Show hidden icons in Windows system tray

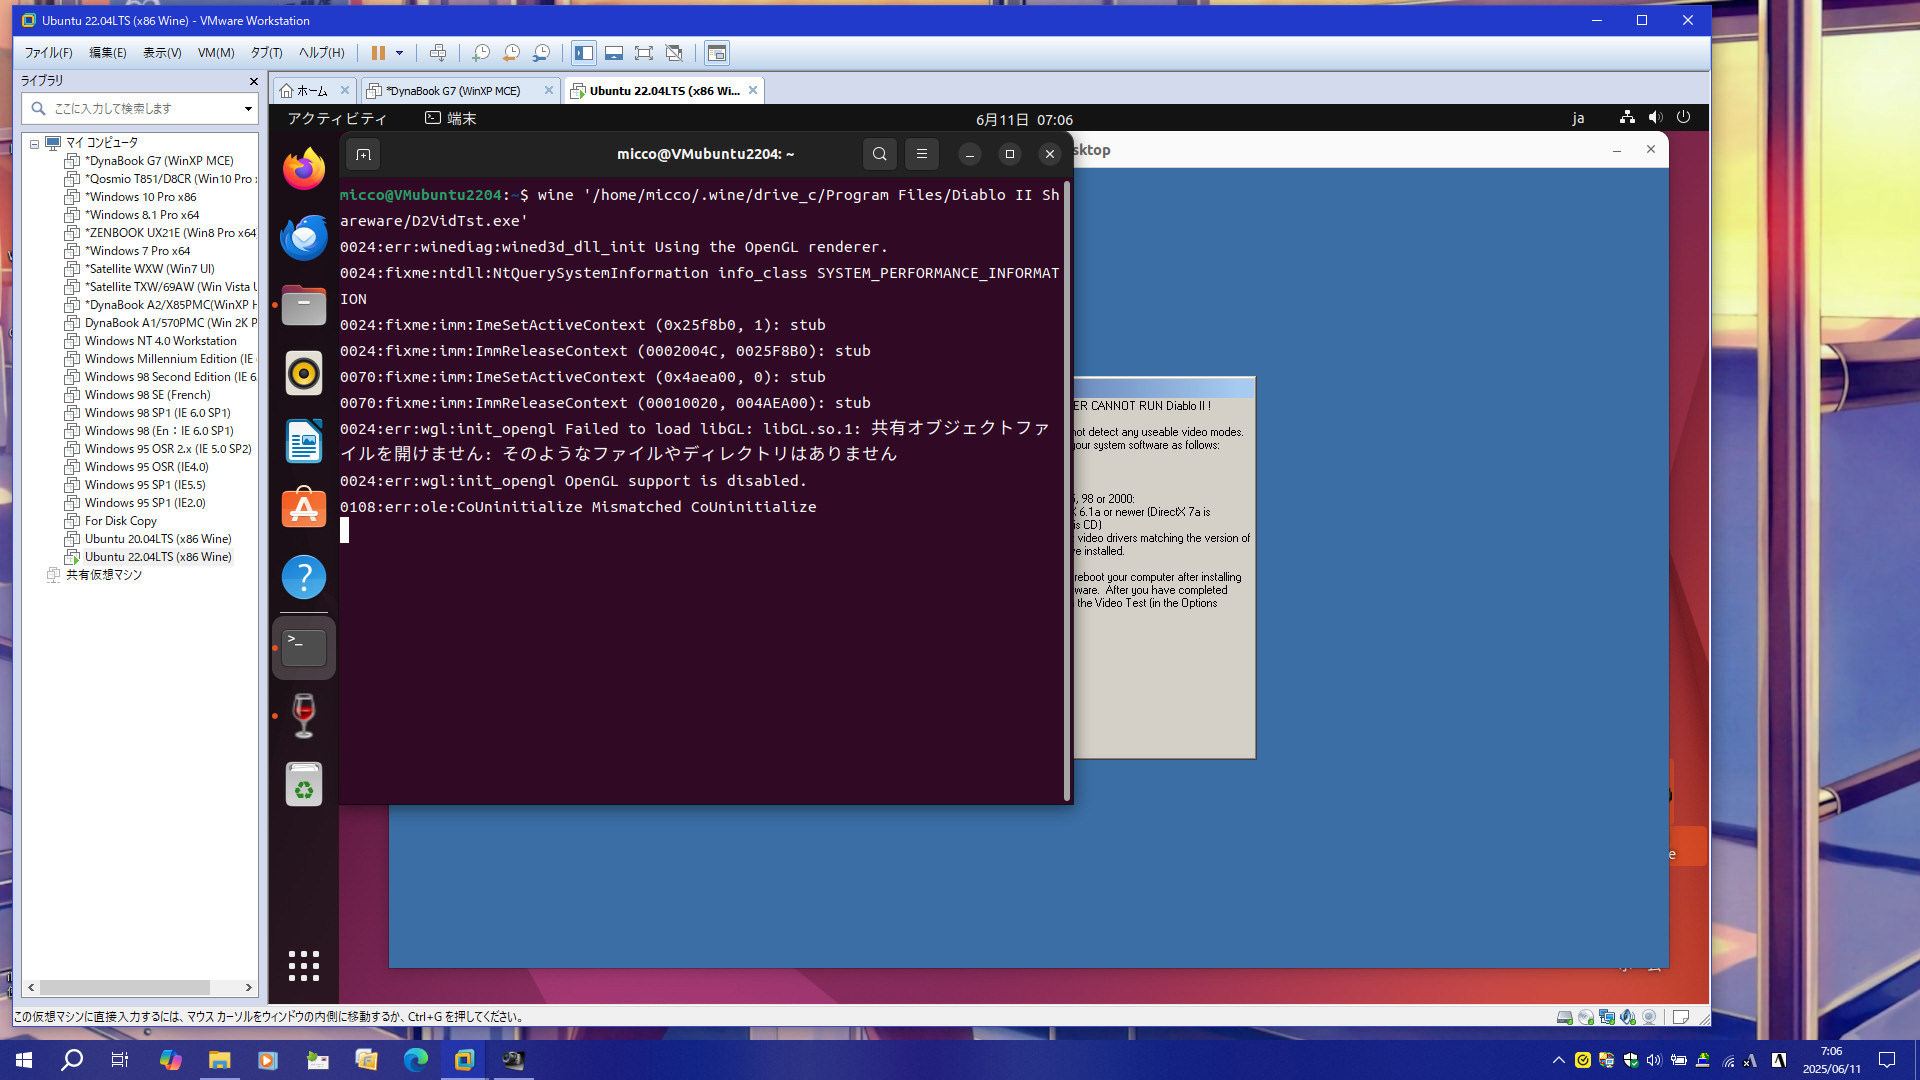tap(1558, 1060)
